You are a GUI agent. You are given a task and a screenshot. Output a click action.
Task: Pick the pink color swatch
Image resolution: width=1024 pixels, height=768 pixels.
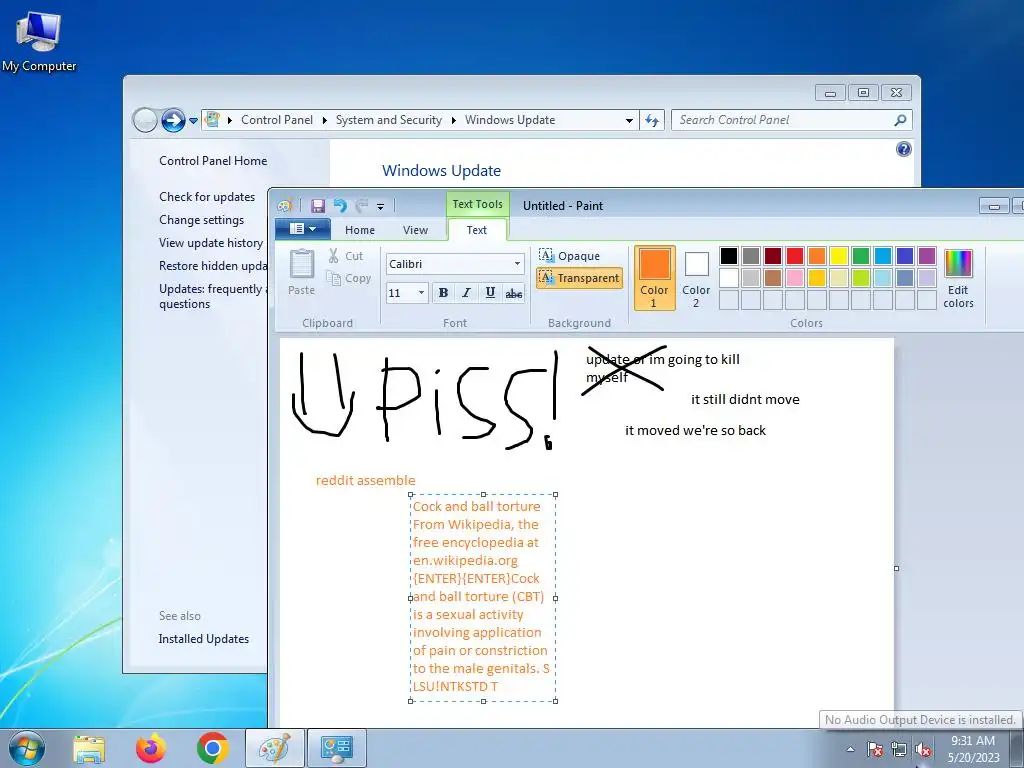tap(795, 278)
